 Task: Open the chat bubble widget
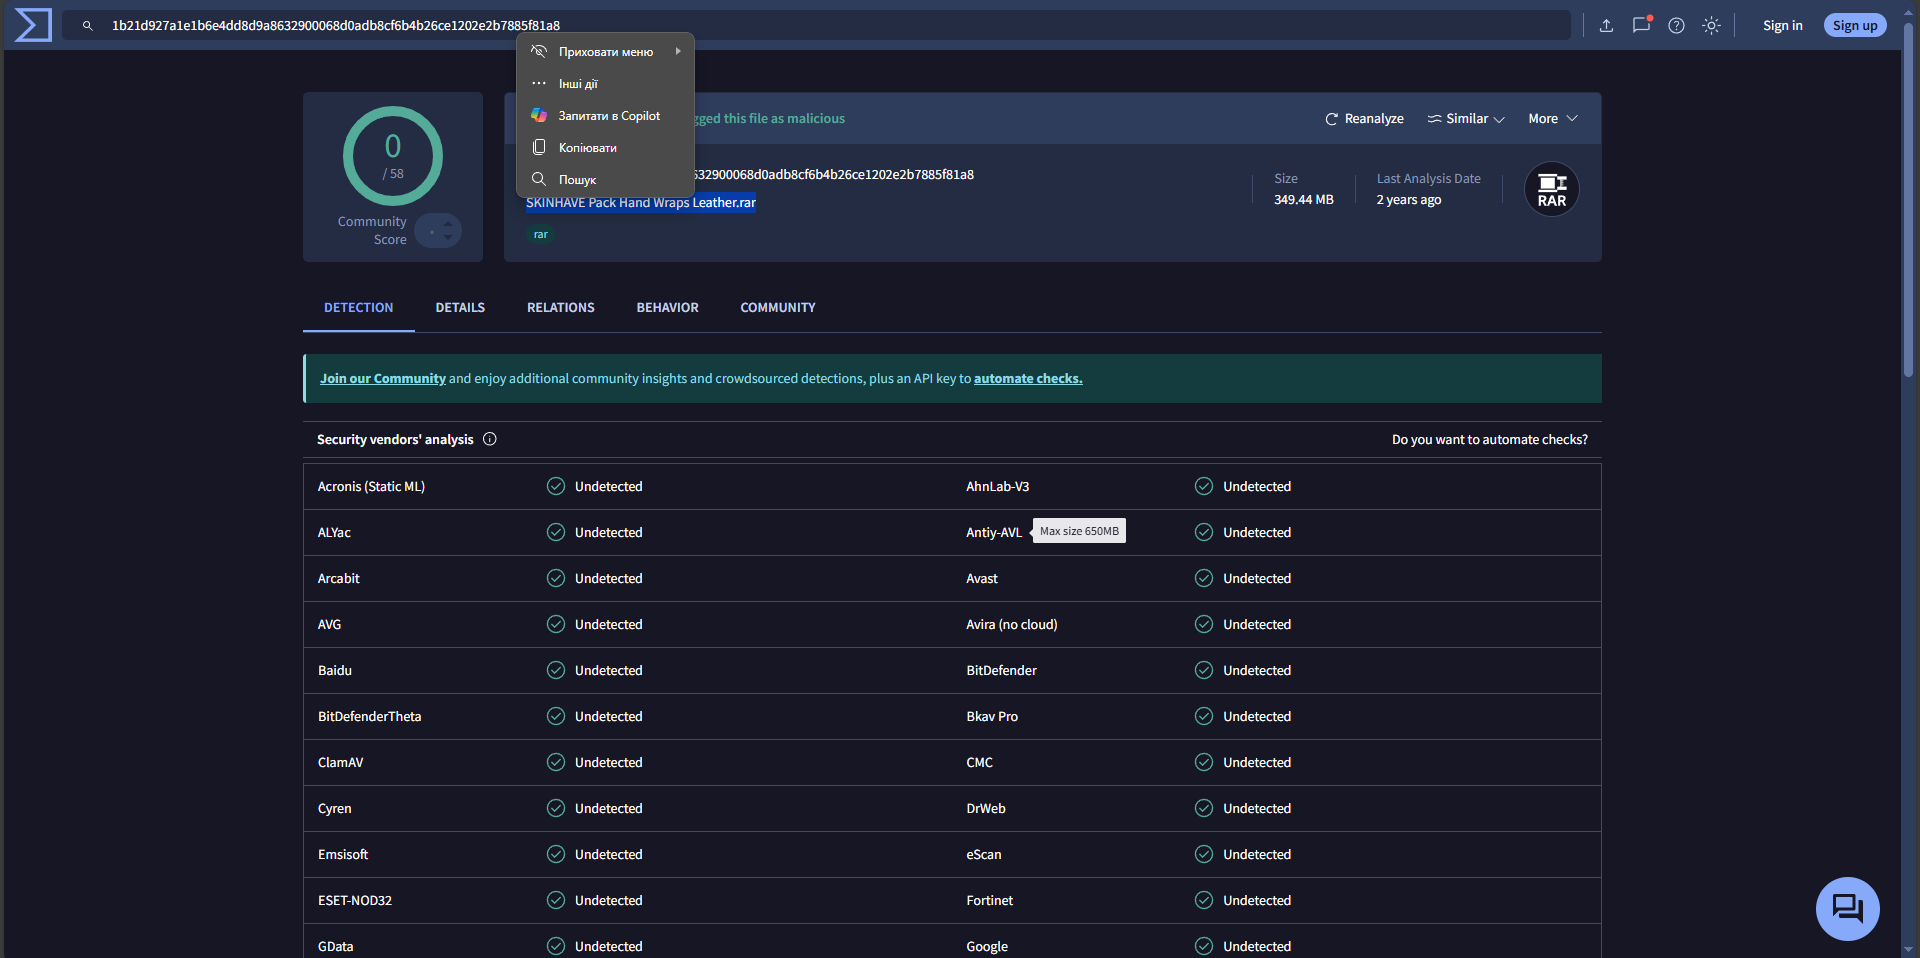point(1847,909)
